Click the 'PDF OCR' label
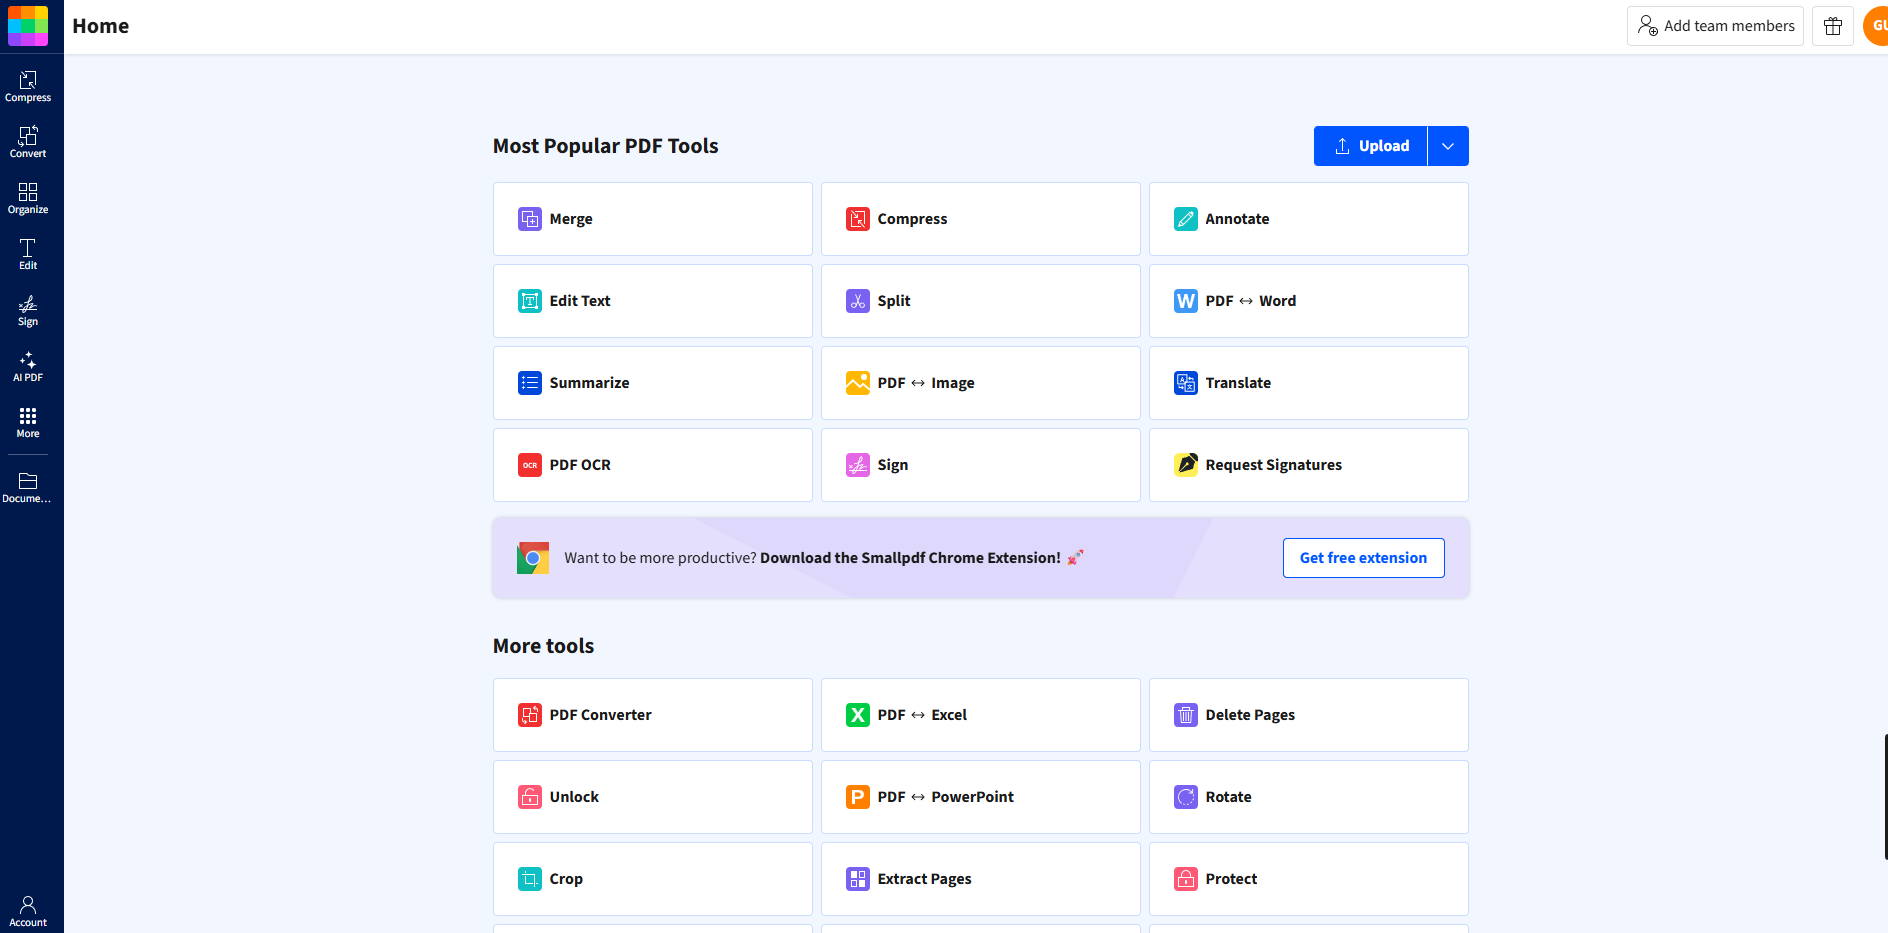 (580, 465)
